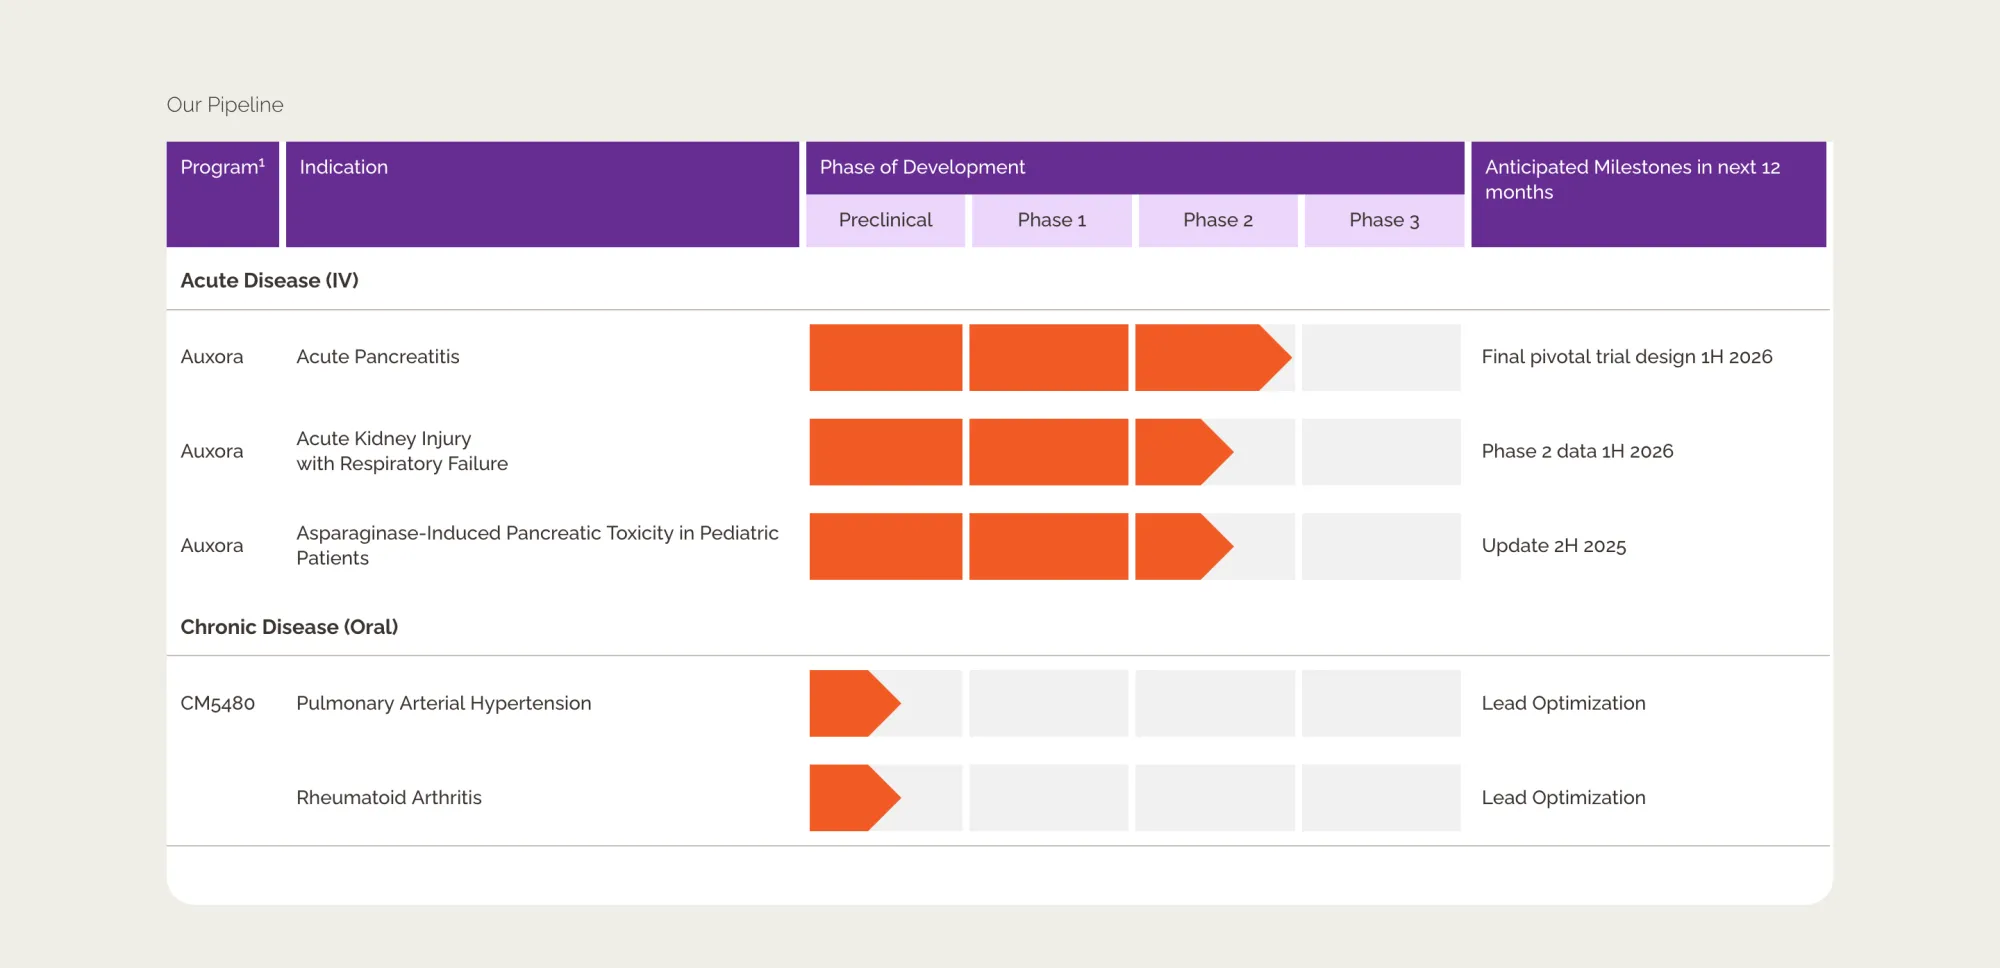This screenshot has width=2000, height=968.
Task: Select the Phase 1 column header
Action: tap(1051, 220)
